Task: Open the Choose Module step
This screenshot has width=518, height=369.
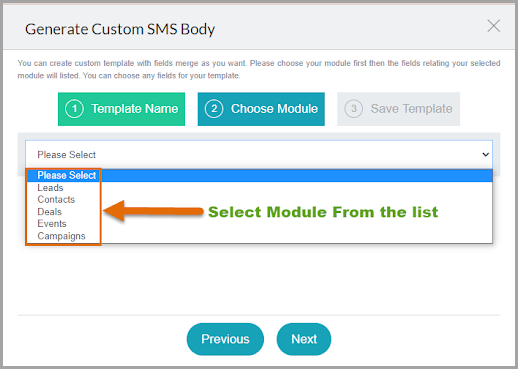Action: pyautogui.click(x=261, y=109)
